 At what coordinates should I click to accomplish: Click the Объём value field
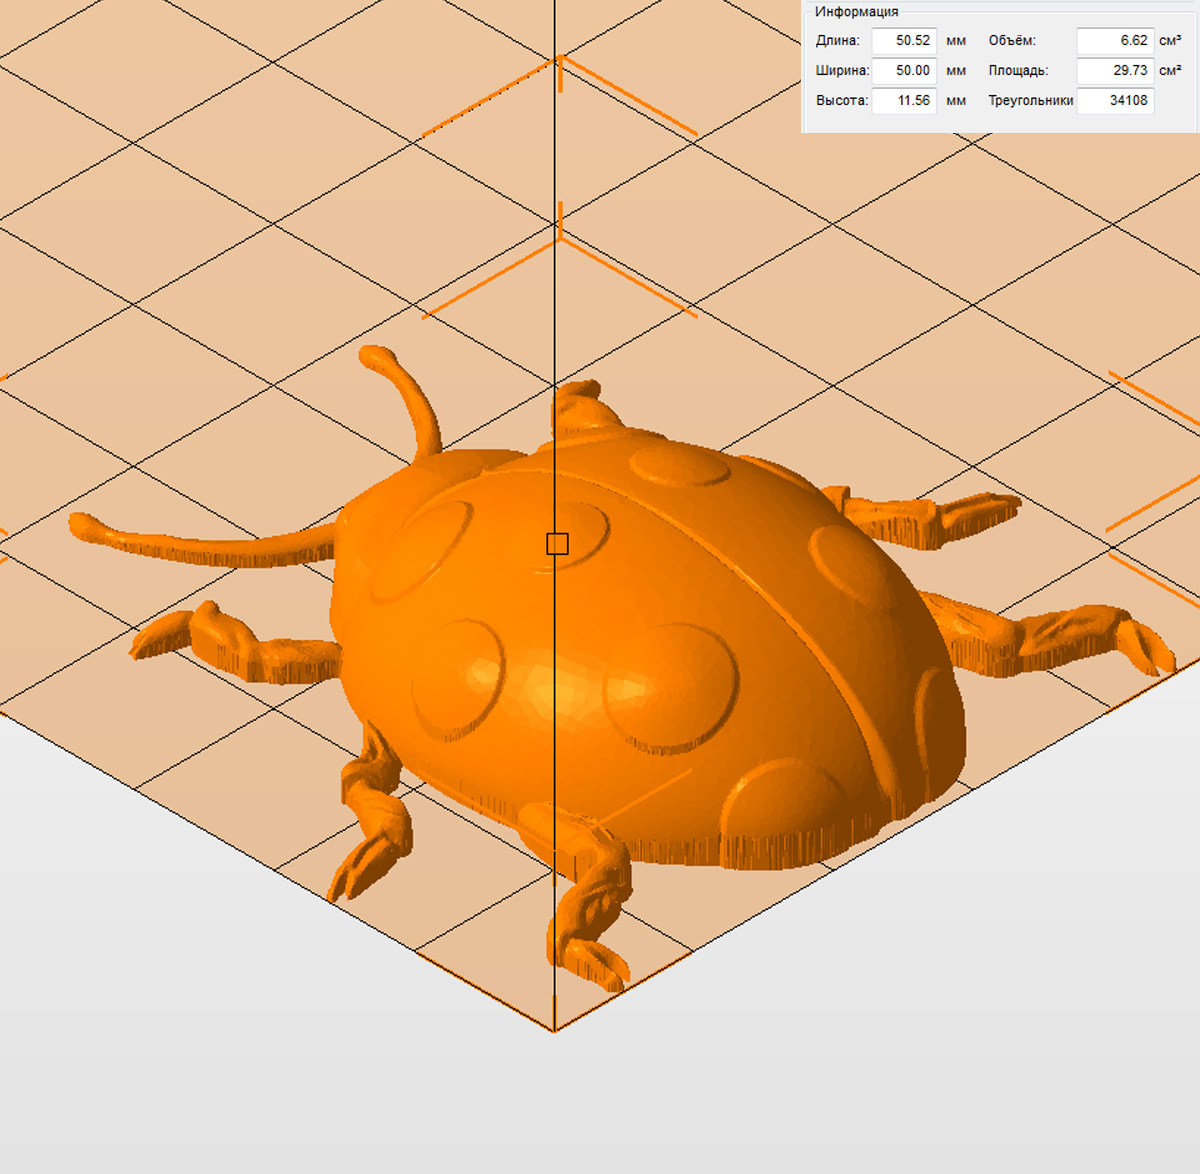pyautogui.click(x=1114, y=41)
